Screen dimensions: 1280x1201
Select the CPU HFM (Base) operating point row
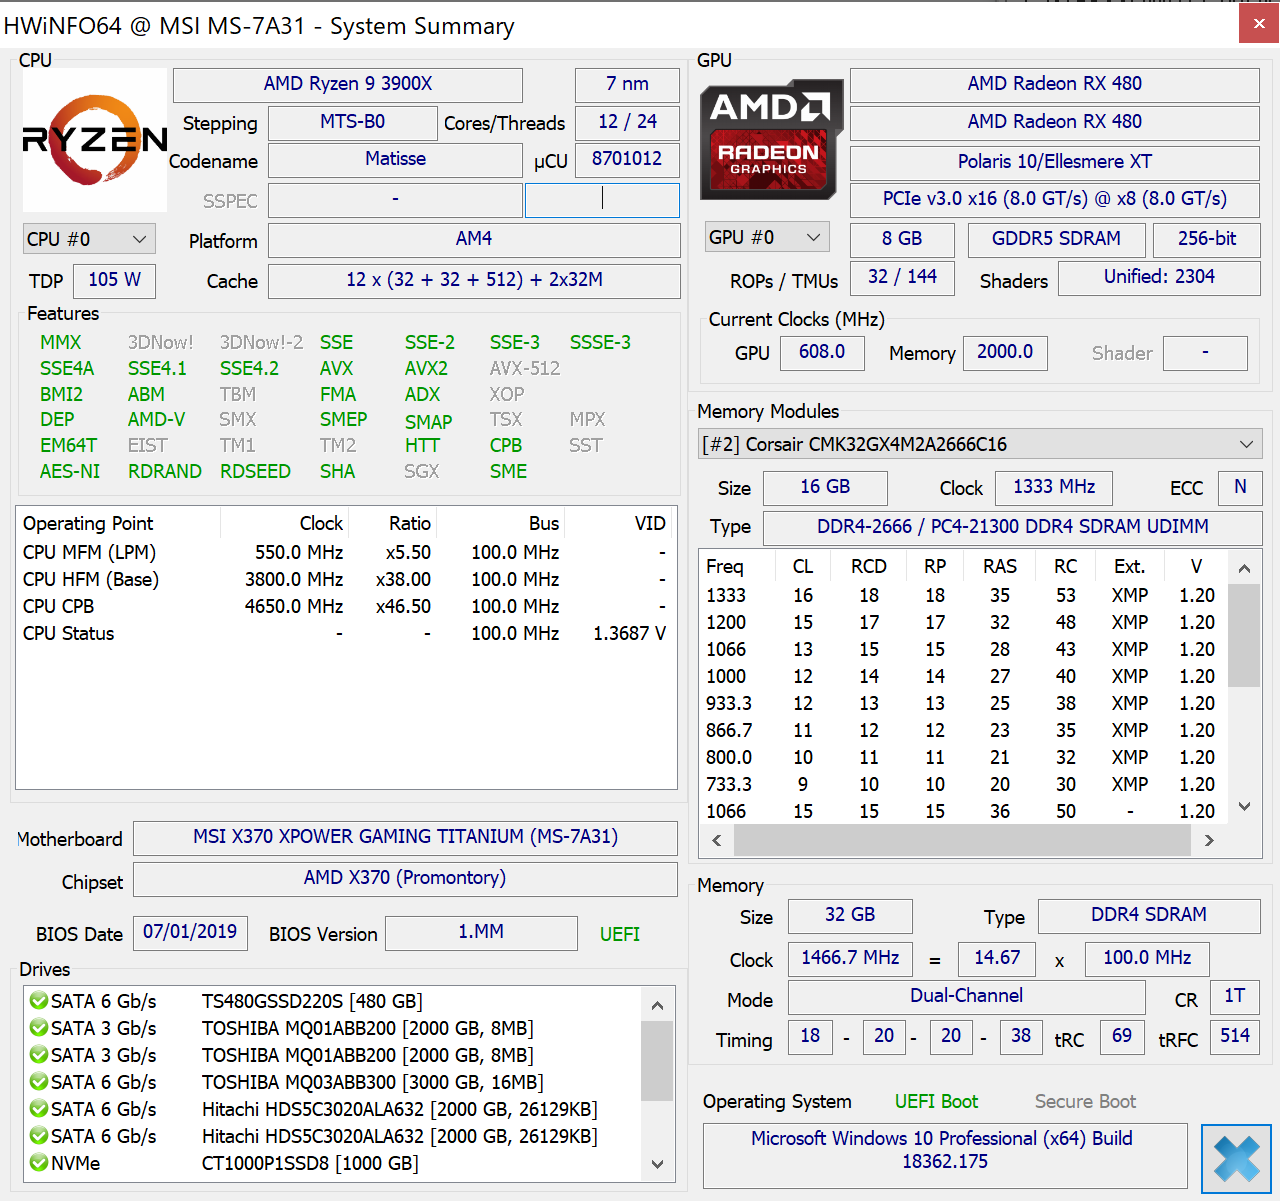346,579
